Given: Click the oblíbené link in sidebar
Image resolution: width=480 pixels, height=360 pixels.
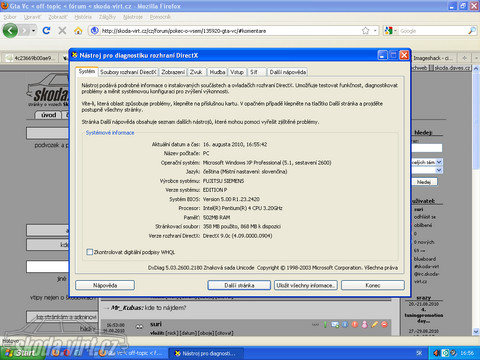Looking at the screenshot, I should pos(423,225).
